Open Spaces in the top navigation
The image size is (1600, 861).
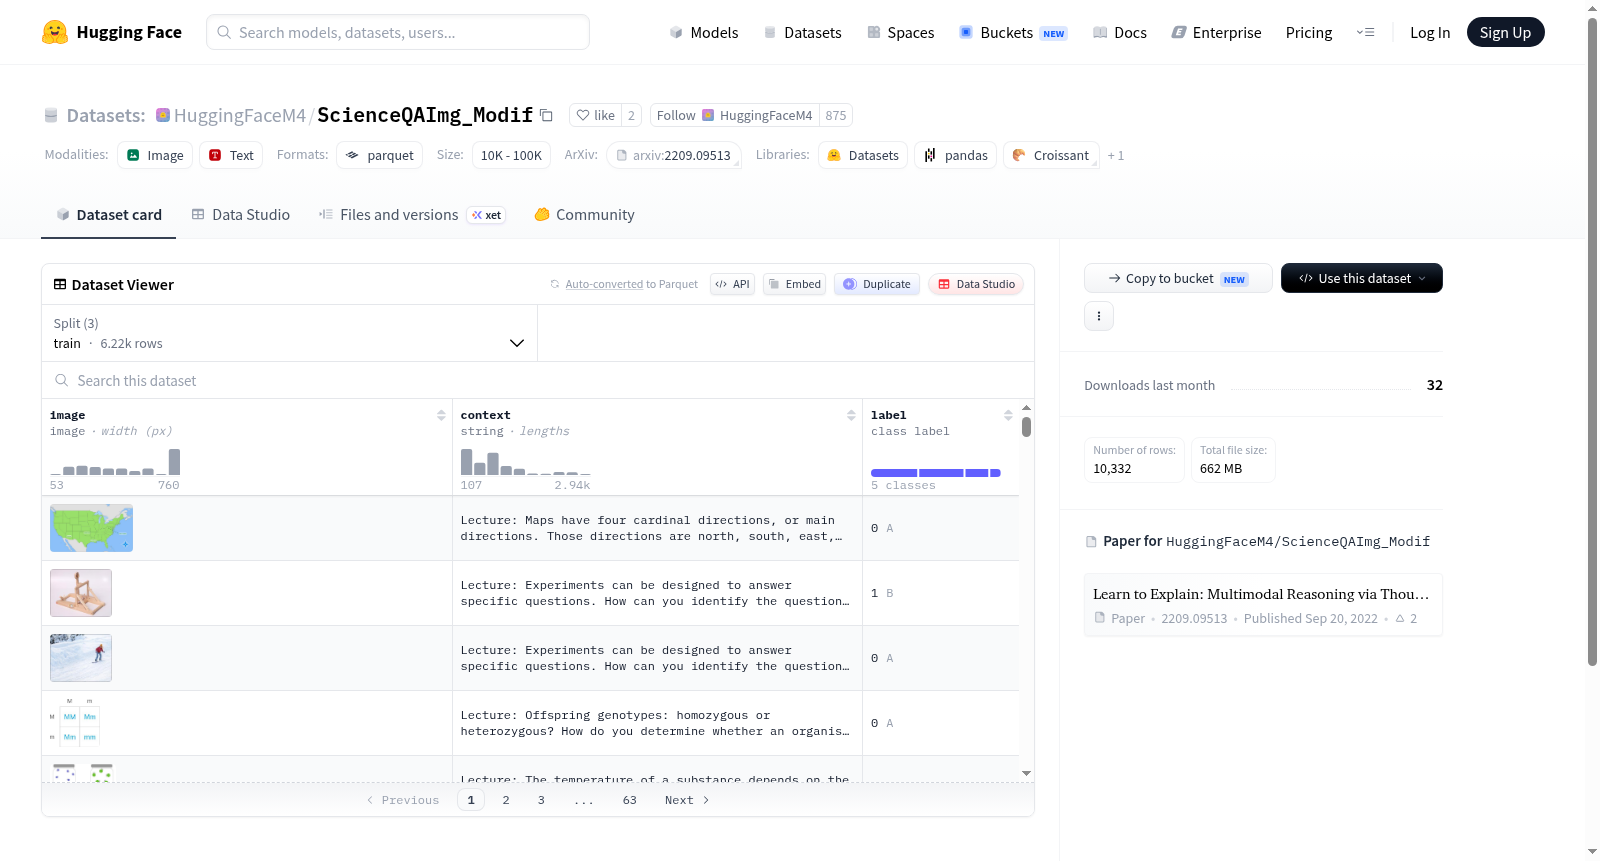point(901,32)
